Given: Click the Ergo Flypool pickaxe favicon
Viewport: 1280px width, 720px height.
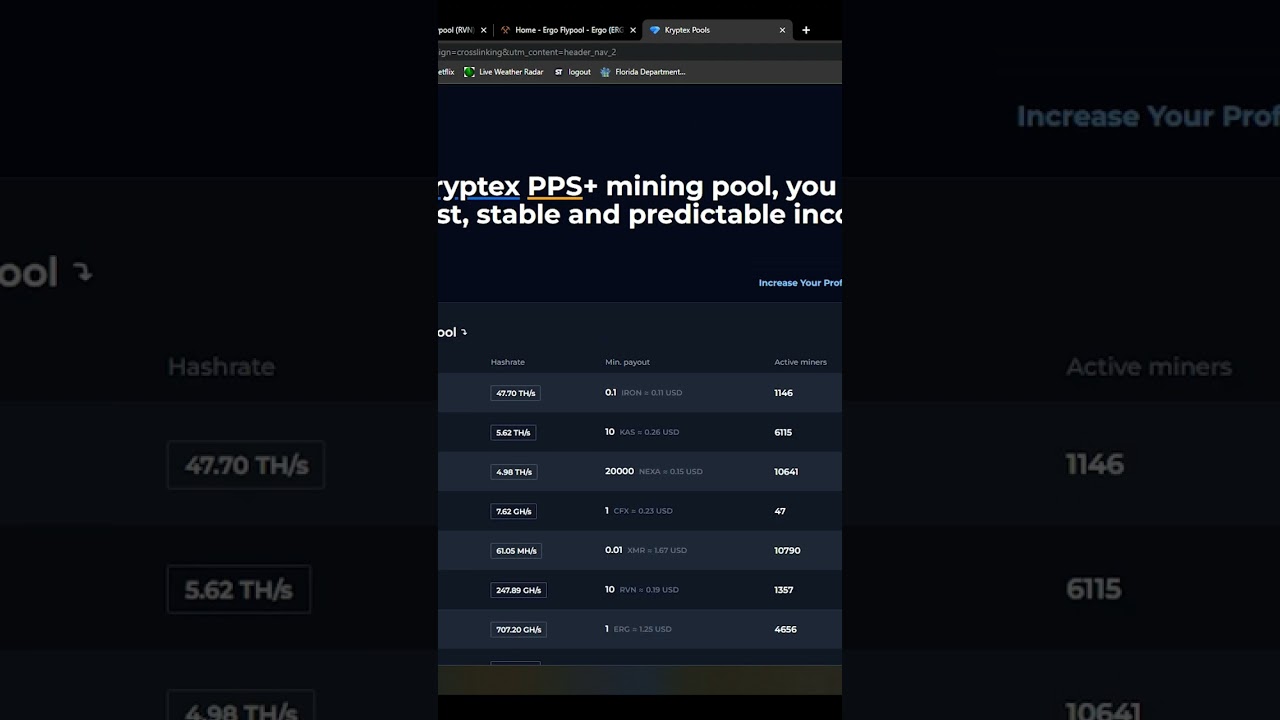Looking at the screenshot, I should pos(505,30).
